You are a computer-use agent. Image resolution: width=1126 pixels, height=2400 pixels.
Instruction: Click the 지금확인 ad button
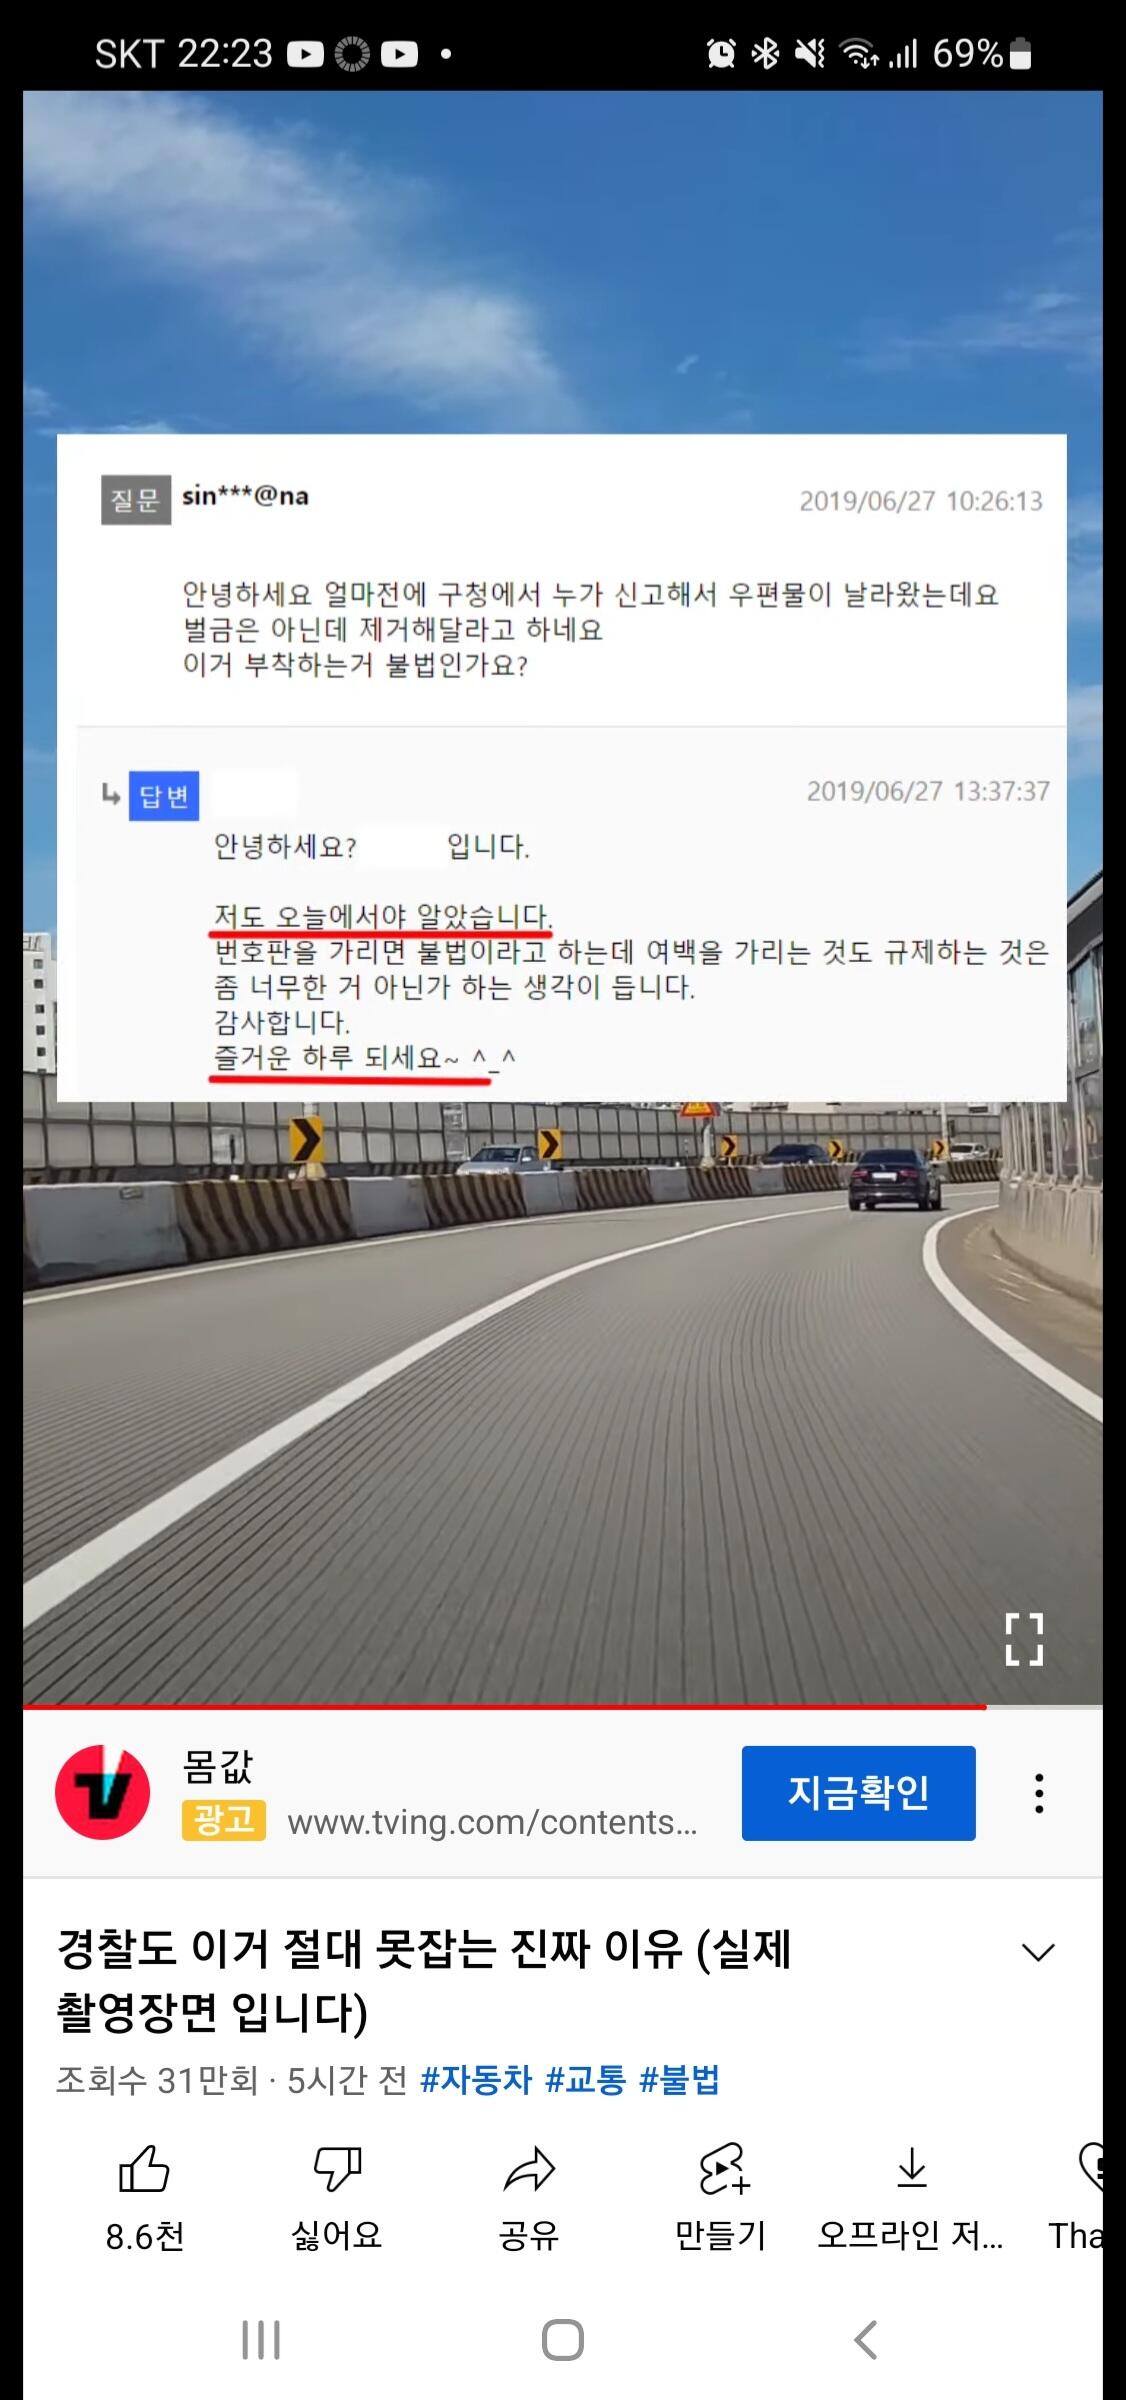tap(859, 1793)
